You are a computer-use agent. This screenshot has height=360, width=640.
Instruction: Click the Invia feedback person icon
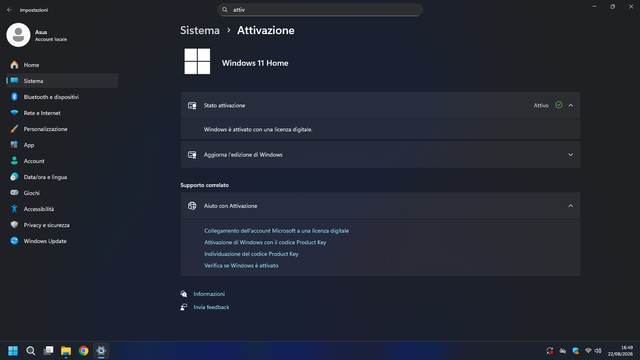coord(184,307)
